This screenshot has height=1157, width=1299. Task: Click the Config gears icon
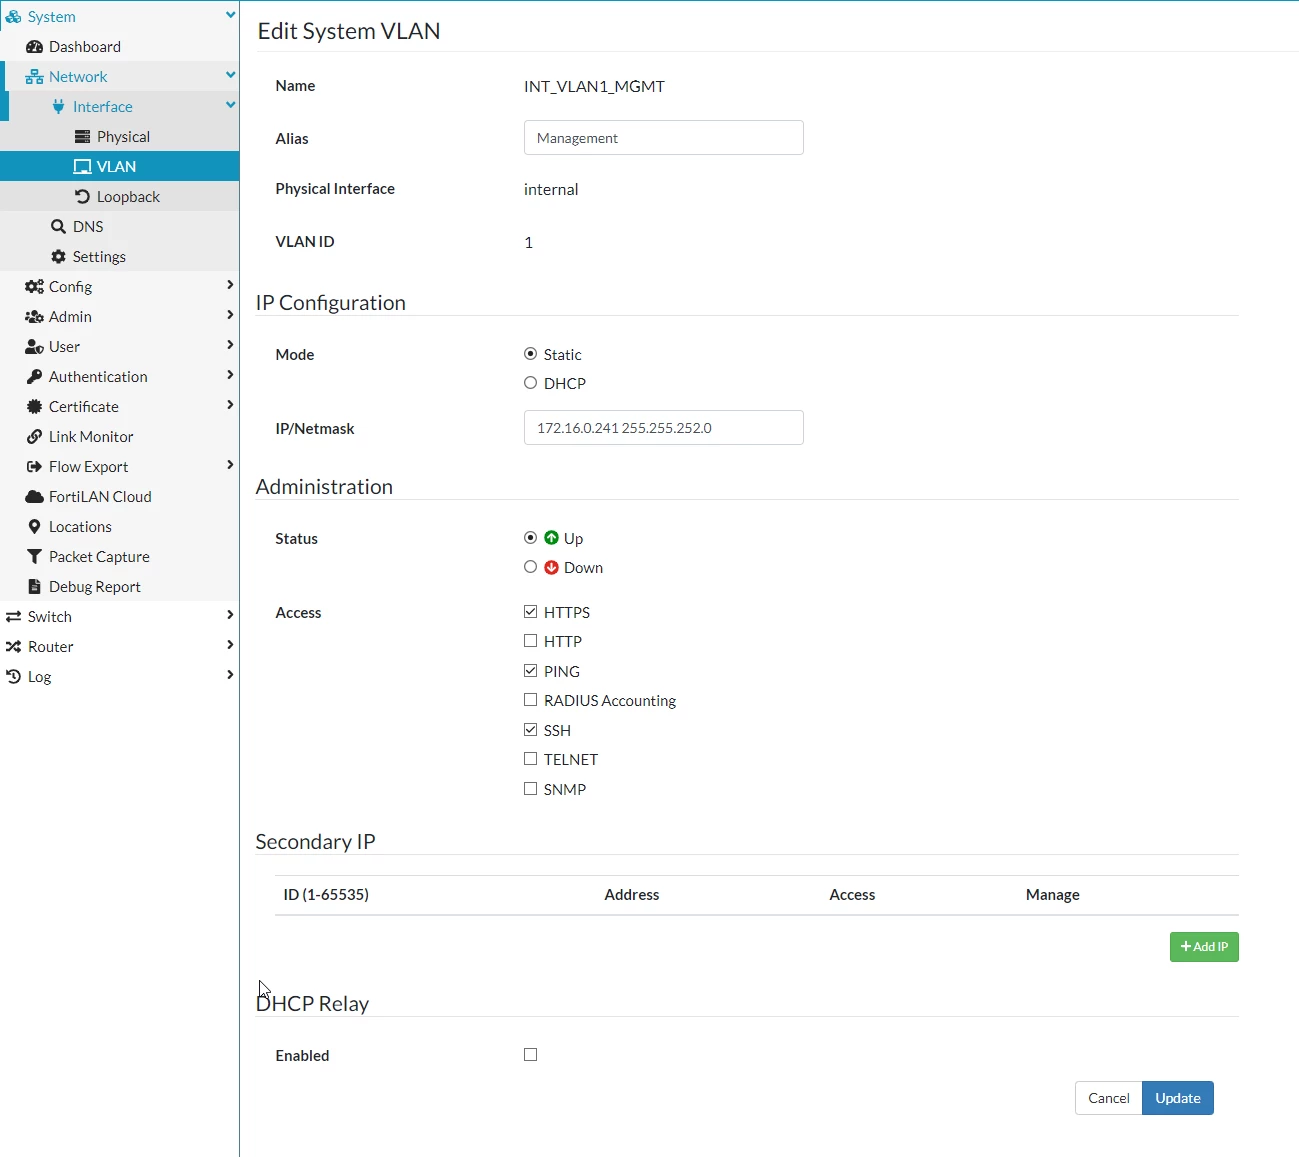coord(34,287)
